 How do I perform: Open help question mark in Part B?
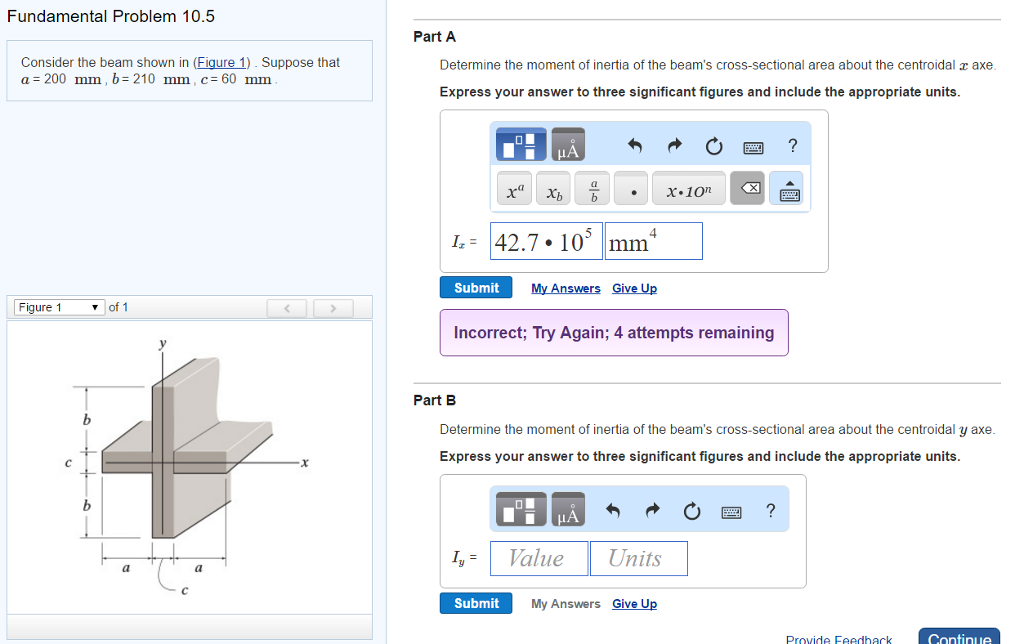(771, 510)
